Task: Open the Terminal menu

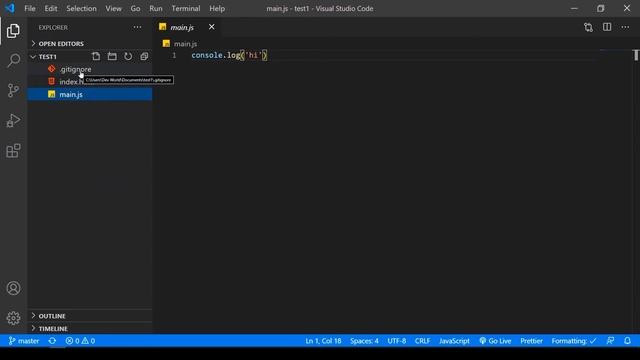Action: click(186, 8)
